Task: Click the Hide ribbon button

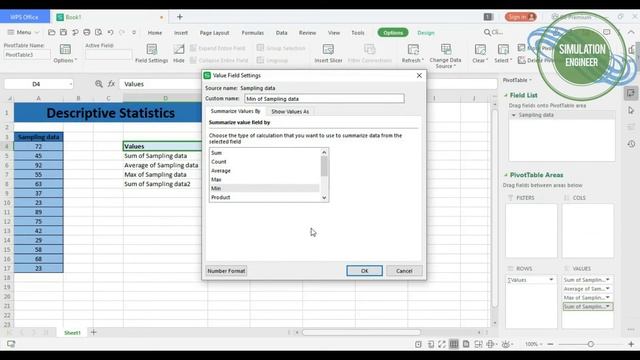Action: [179, 53]
